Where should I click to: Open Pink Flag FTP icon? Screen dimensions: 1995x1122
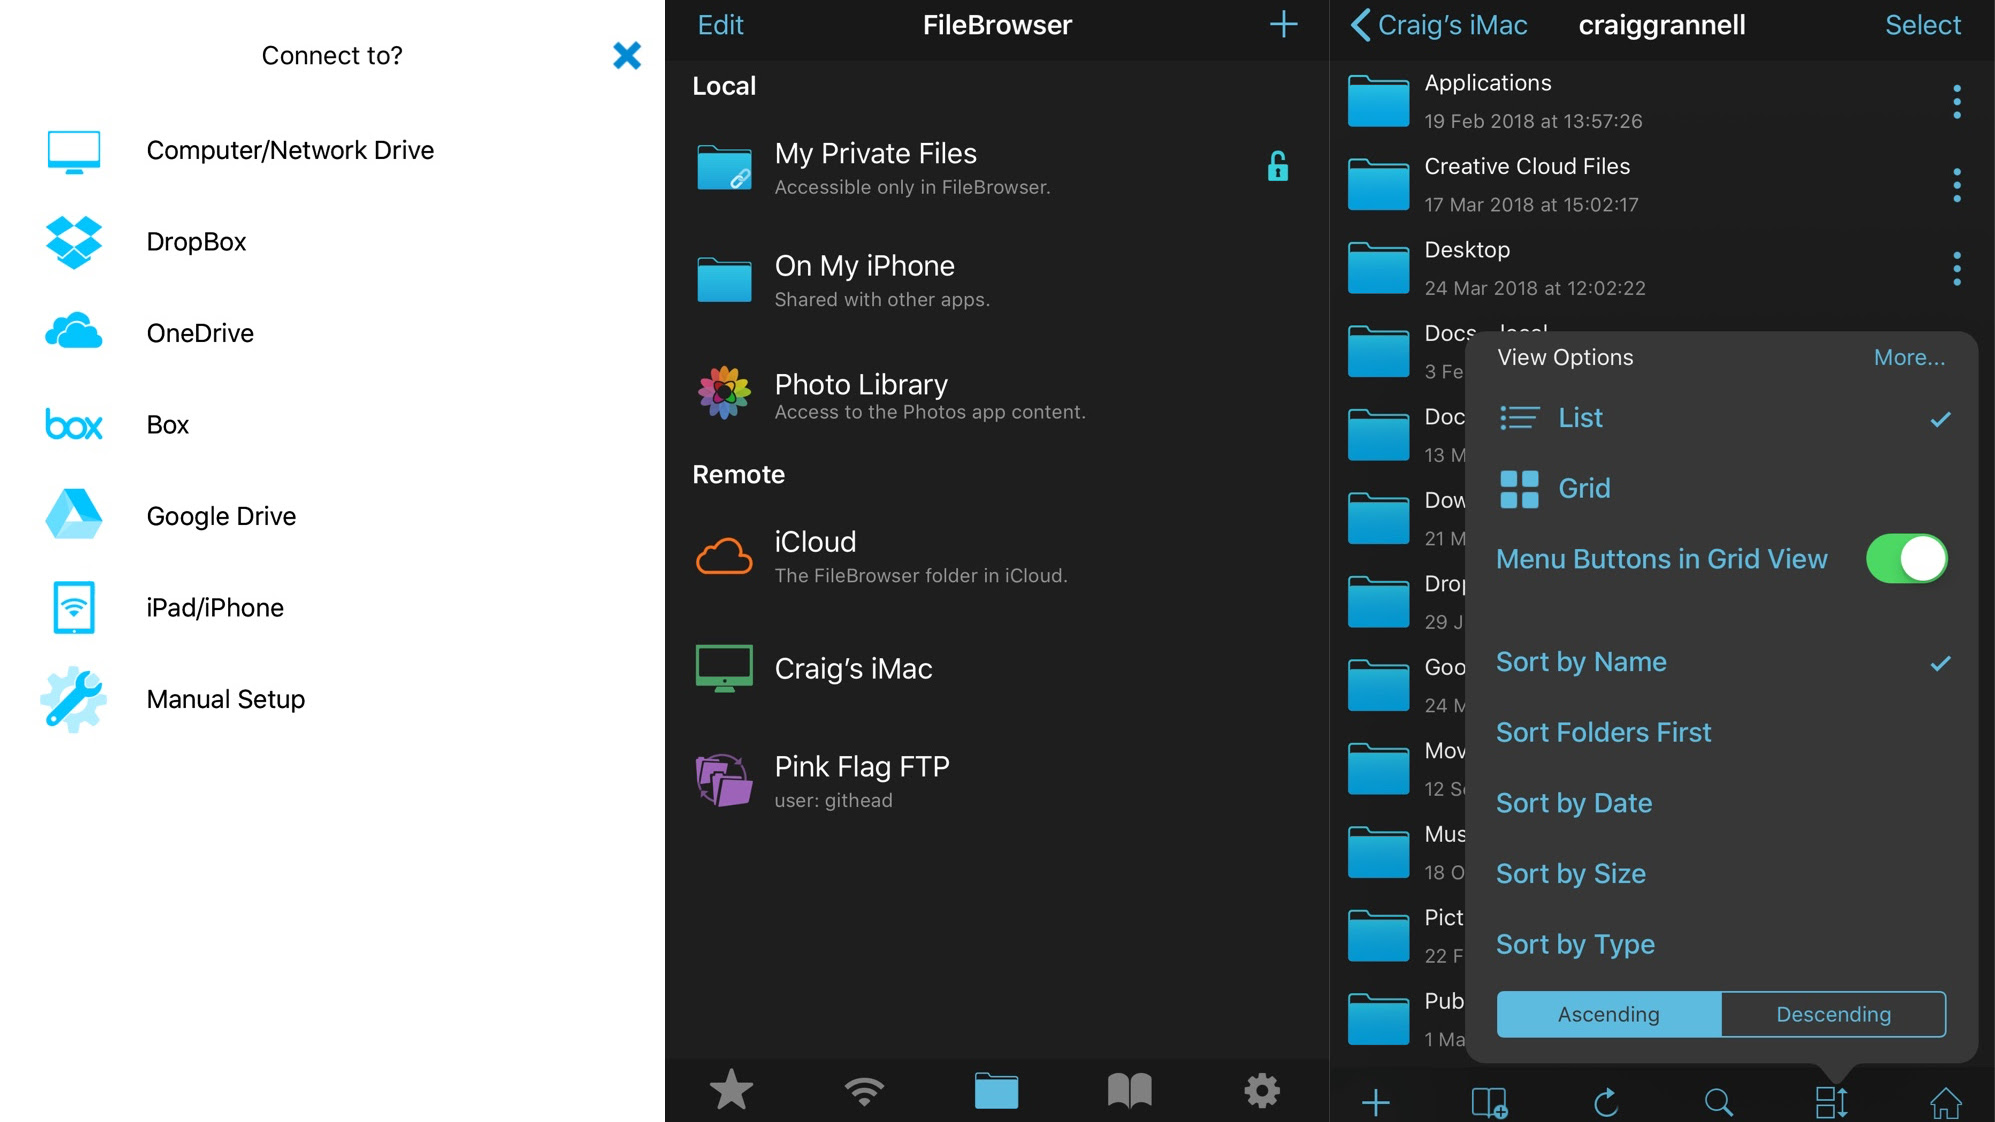(x=724, y=780)
